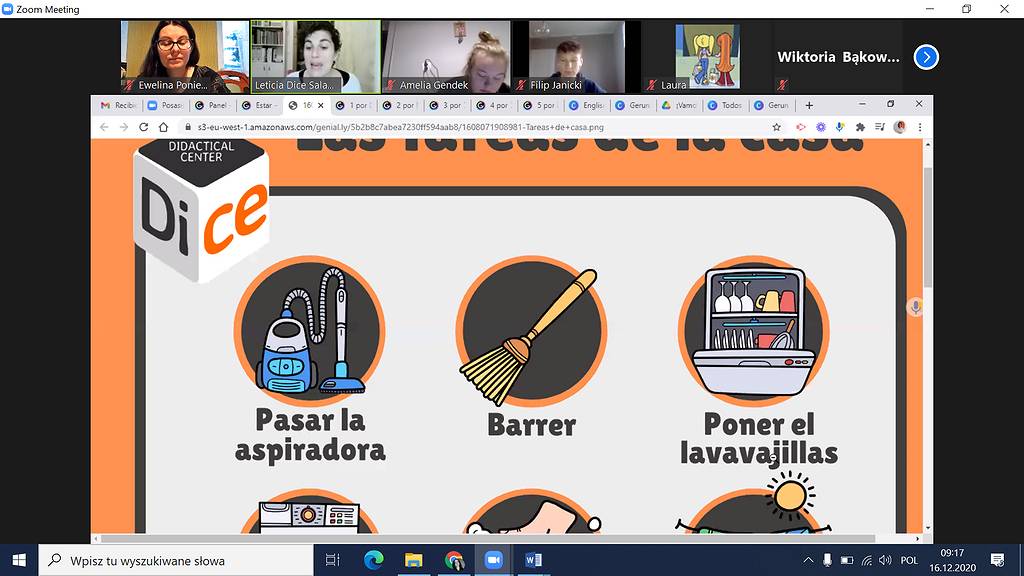The image size is (1024, 576).
Task: Select Laura's cartoon avatar thumbnail
Action: pos(708,56)
